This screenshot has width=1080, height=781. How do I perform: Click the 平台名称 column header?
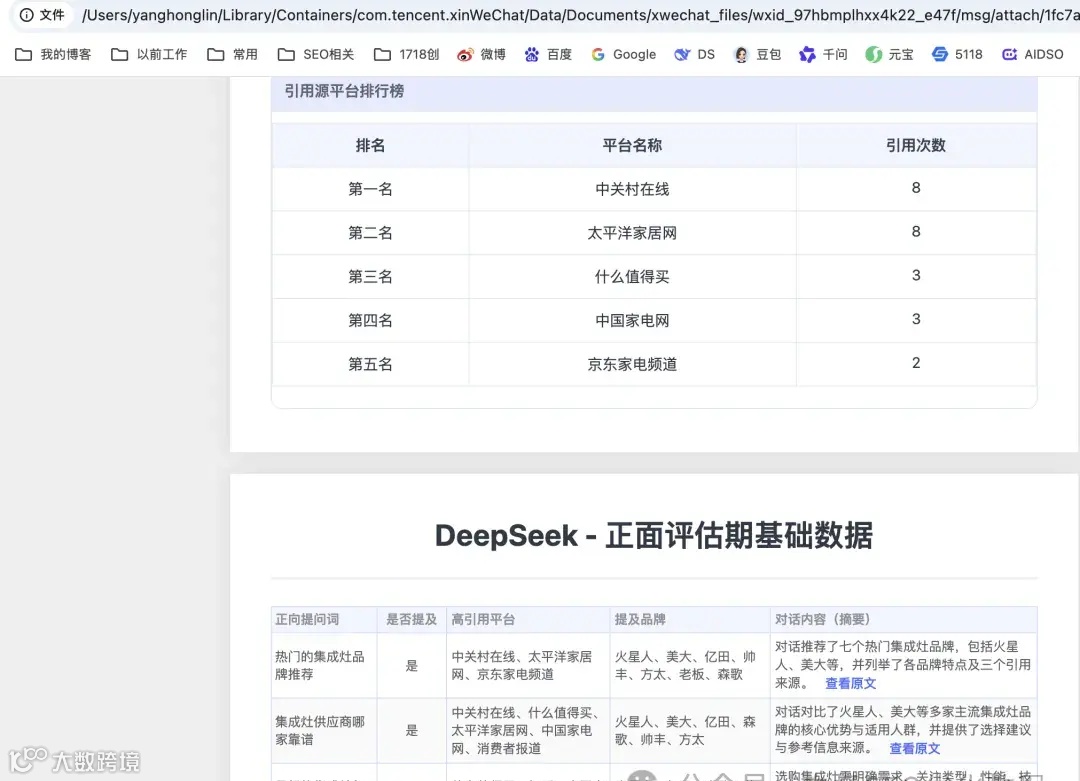[632, 145]
